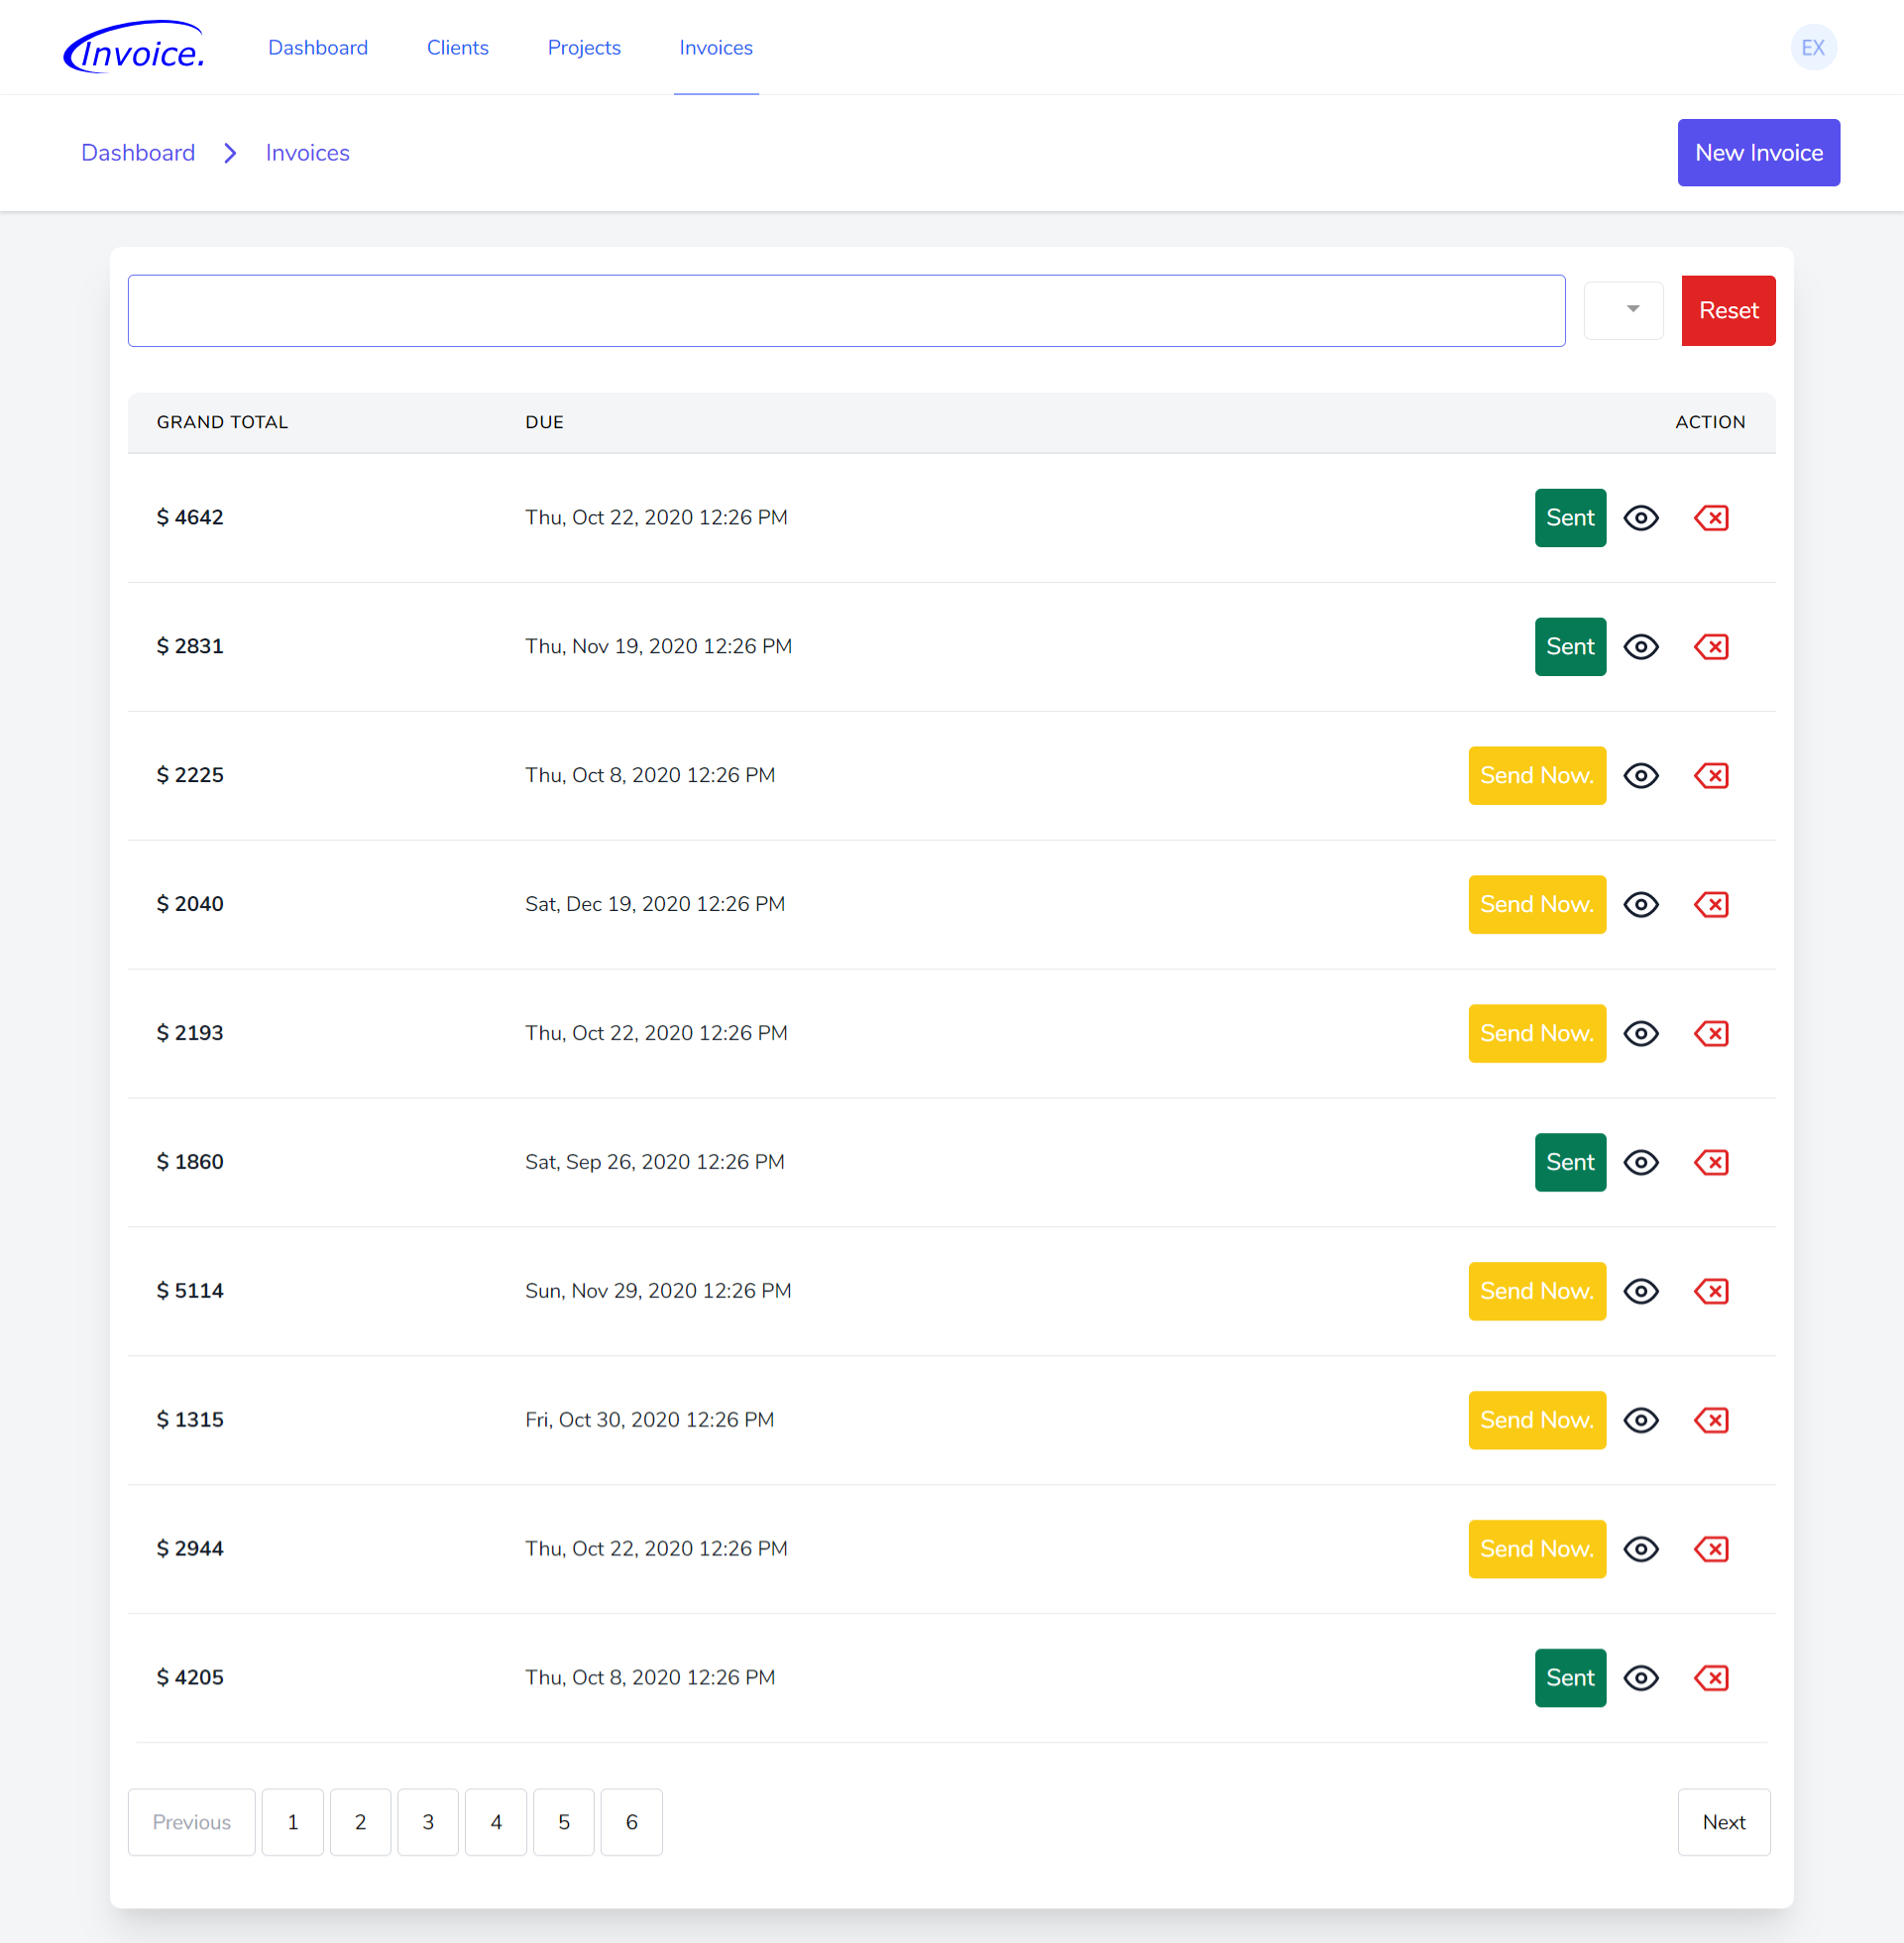
Task: Open the Clients nav tab
Action: (457, 48)
